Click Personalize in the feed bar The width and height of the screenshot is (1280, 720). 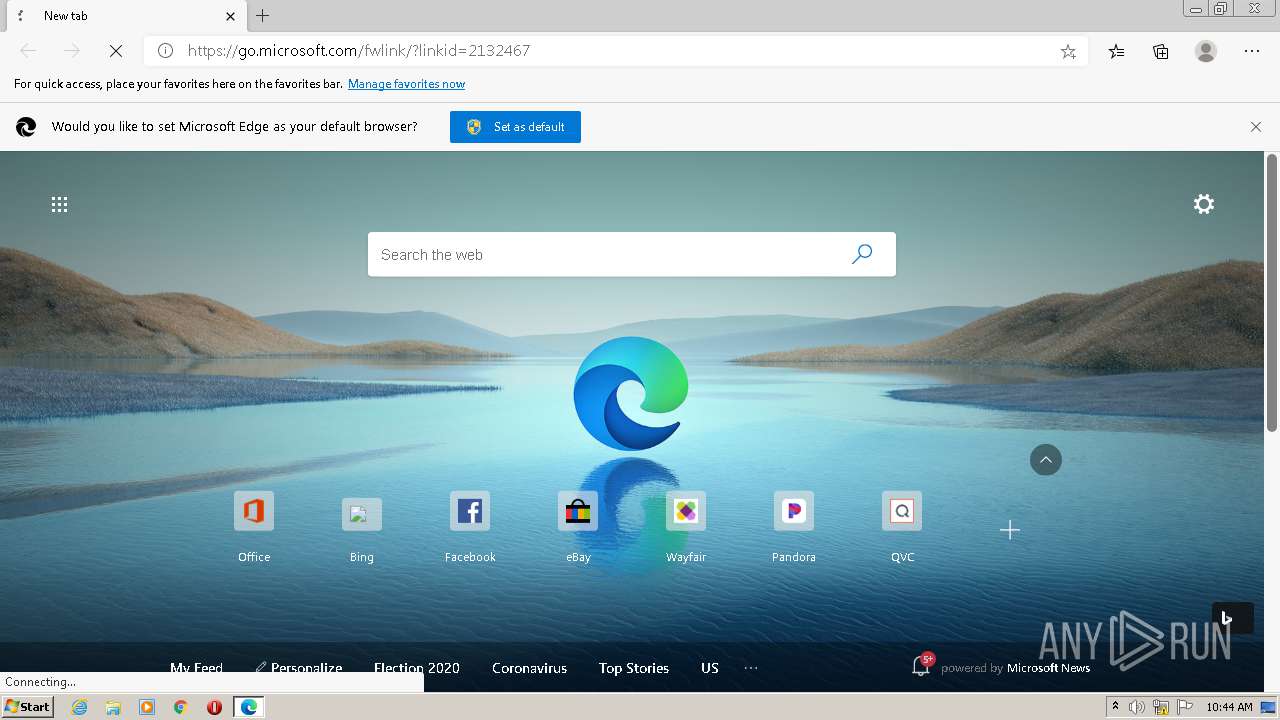(299, 668)
